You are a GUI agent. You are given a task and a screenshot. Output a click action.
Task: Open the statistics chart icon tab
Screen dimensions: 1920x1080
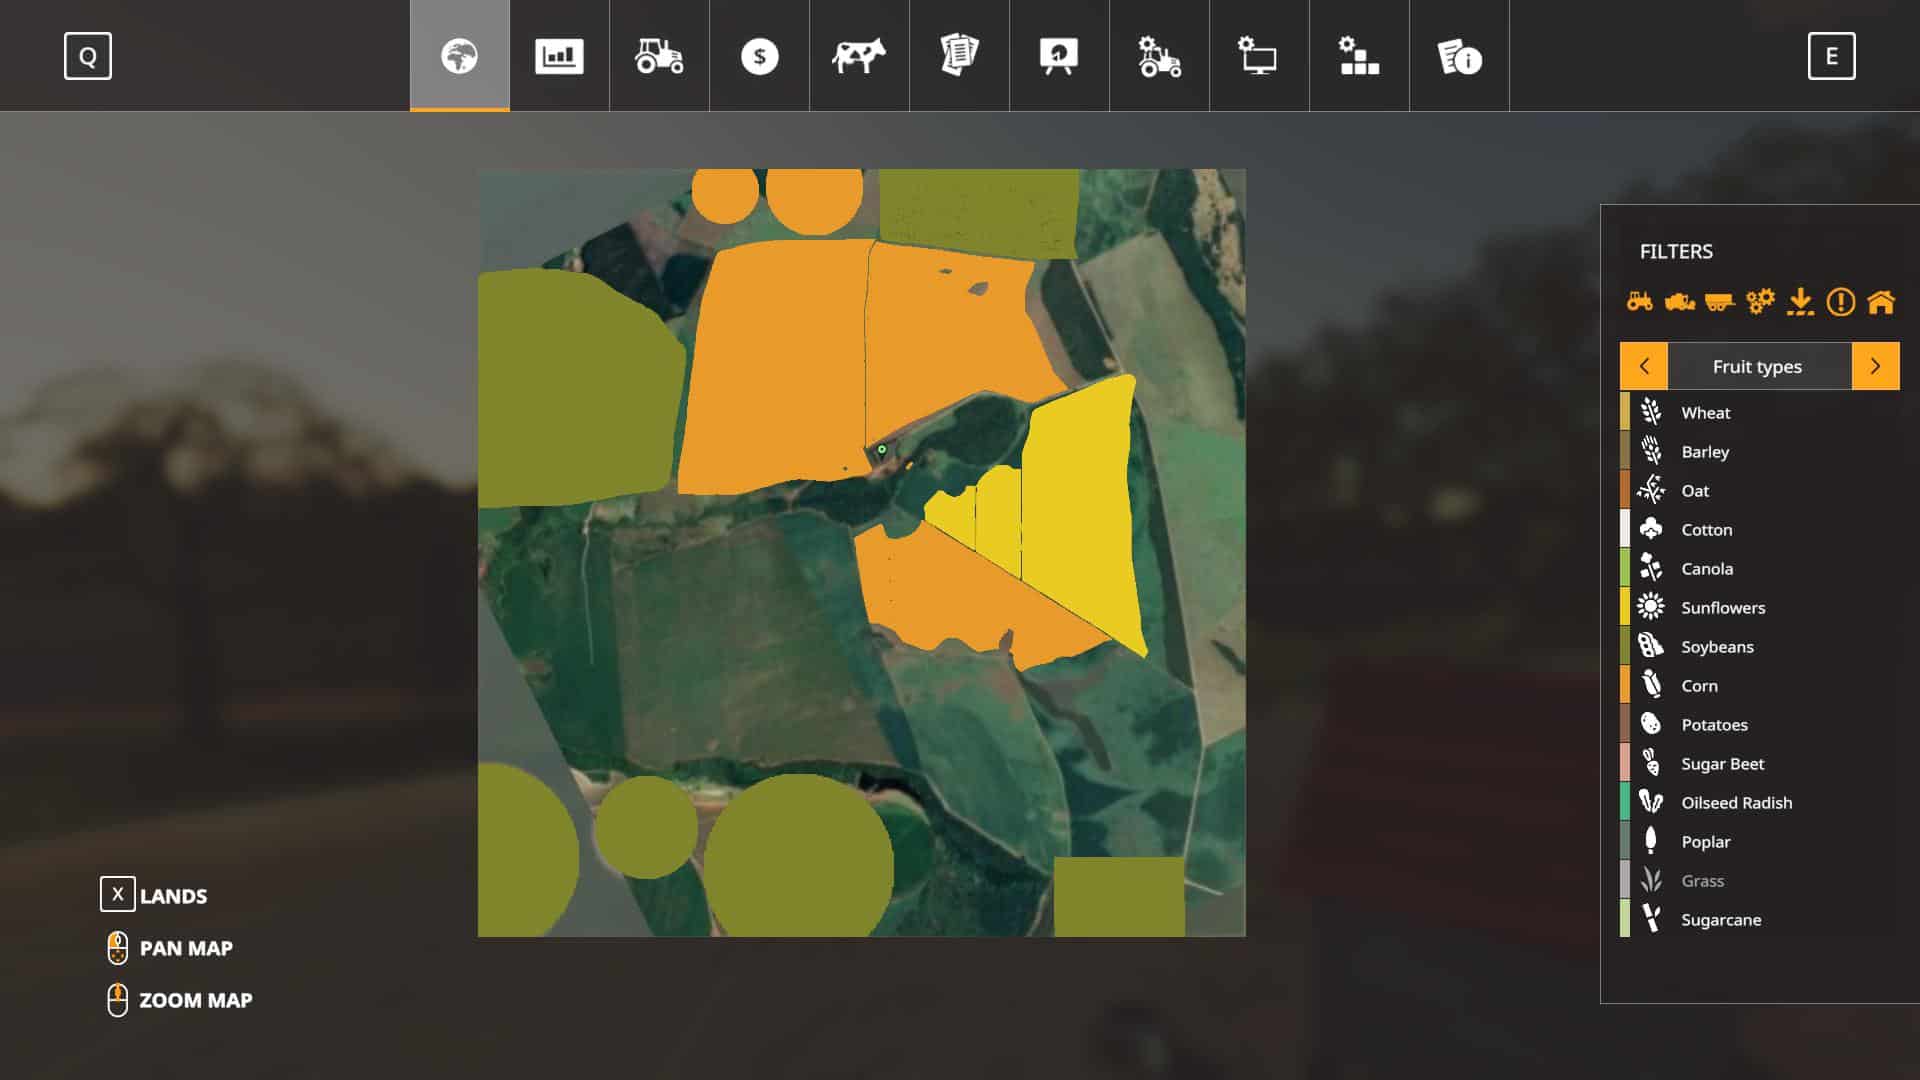(x=559, y=56)
